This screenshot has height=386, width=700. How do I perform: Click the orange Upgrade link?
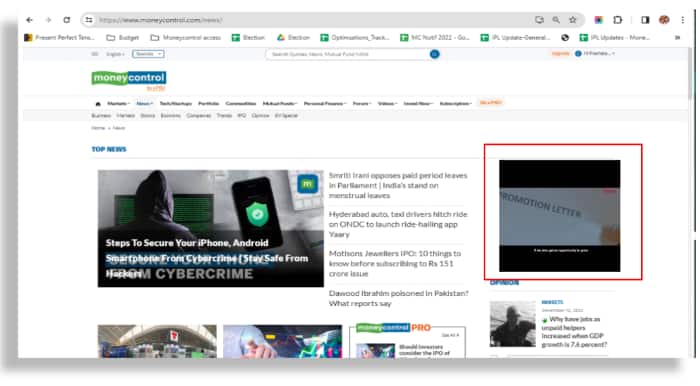(560, 54)
